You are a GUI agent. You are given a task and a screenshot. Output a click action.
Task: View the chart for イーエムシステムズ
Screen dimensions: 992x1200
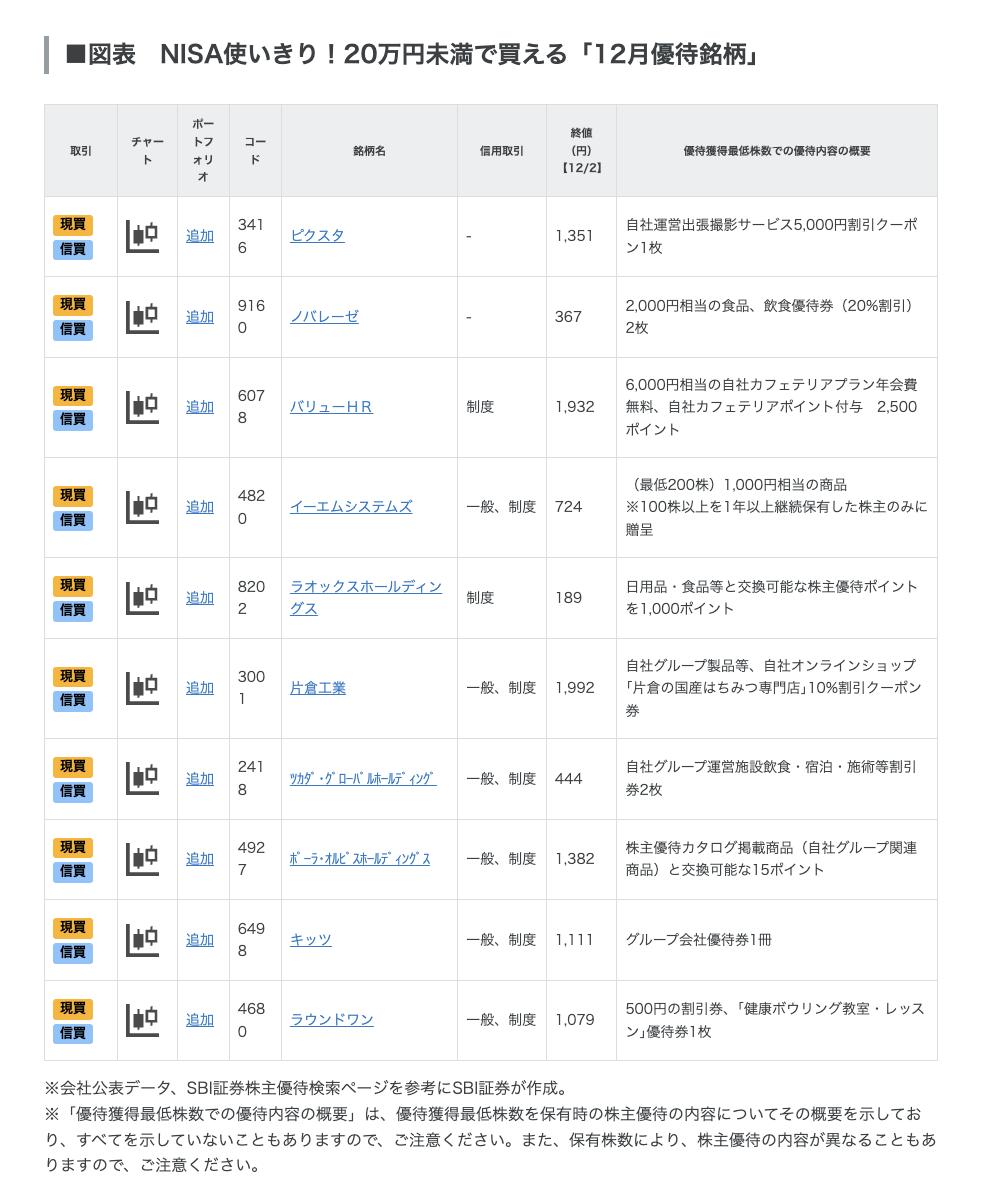click(x=143, y=507)
